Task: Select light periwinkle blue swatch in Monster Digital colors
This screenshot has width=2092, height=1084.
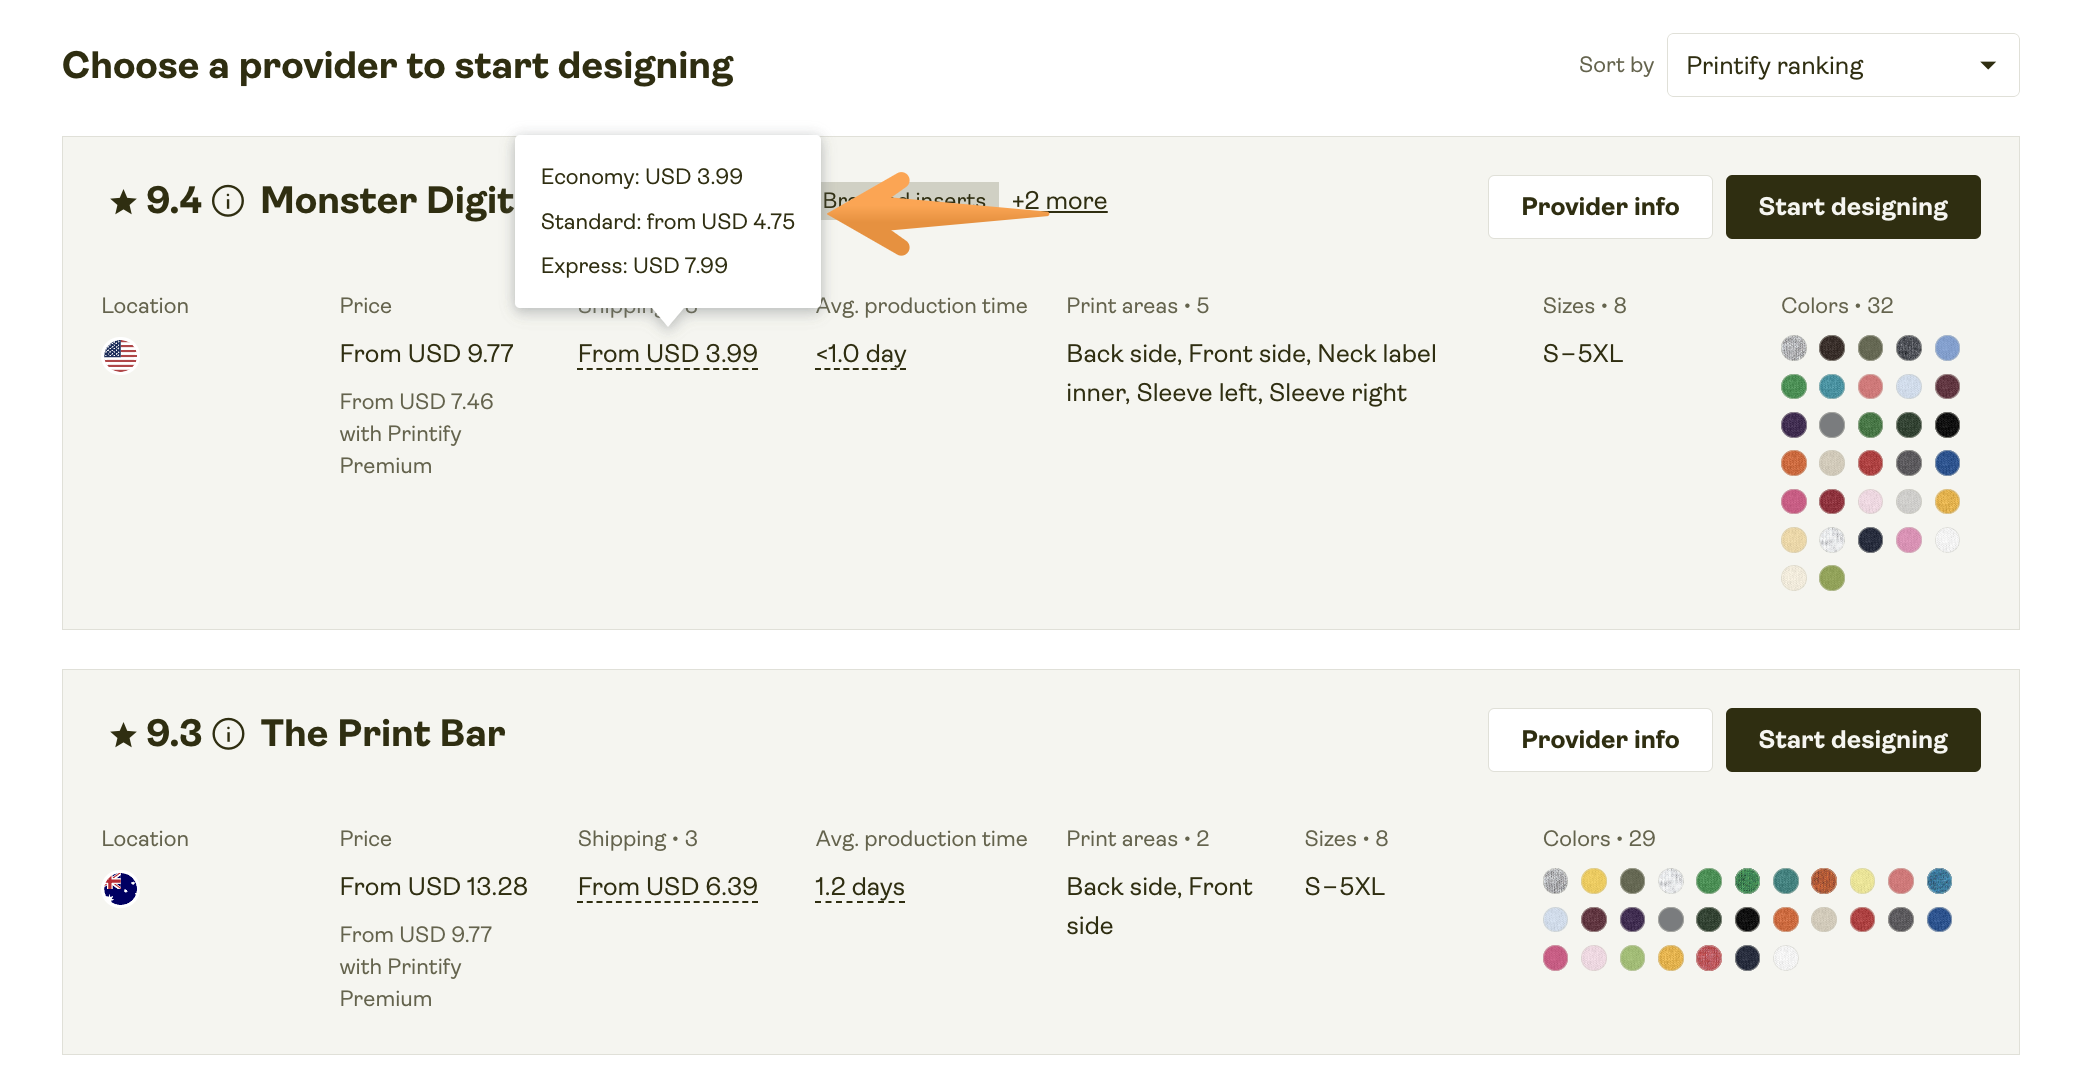Action: [1946, 348]
